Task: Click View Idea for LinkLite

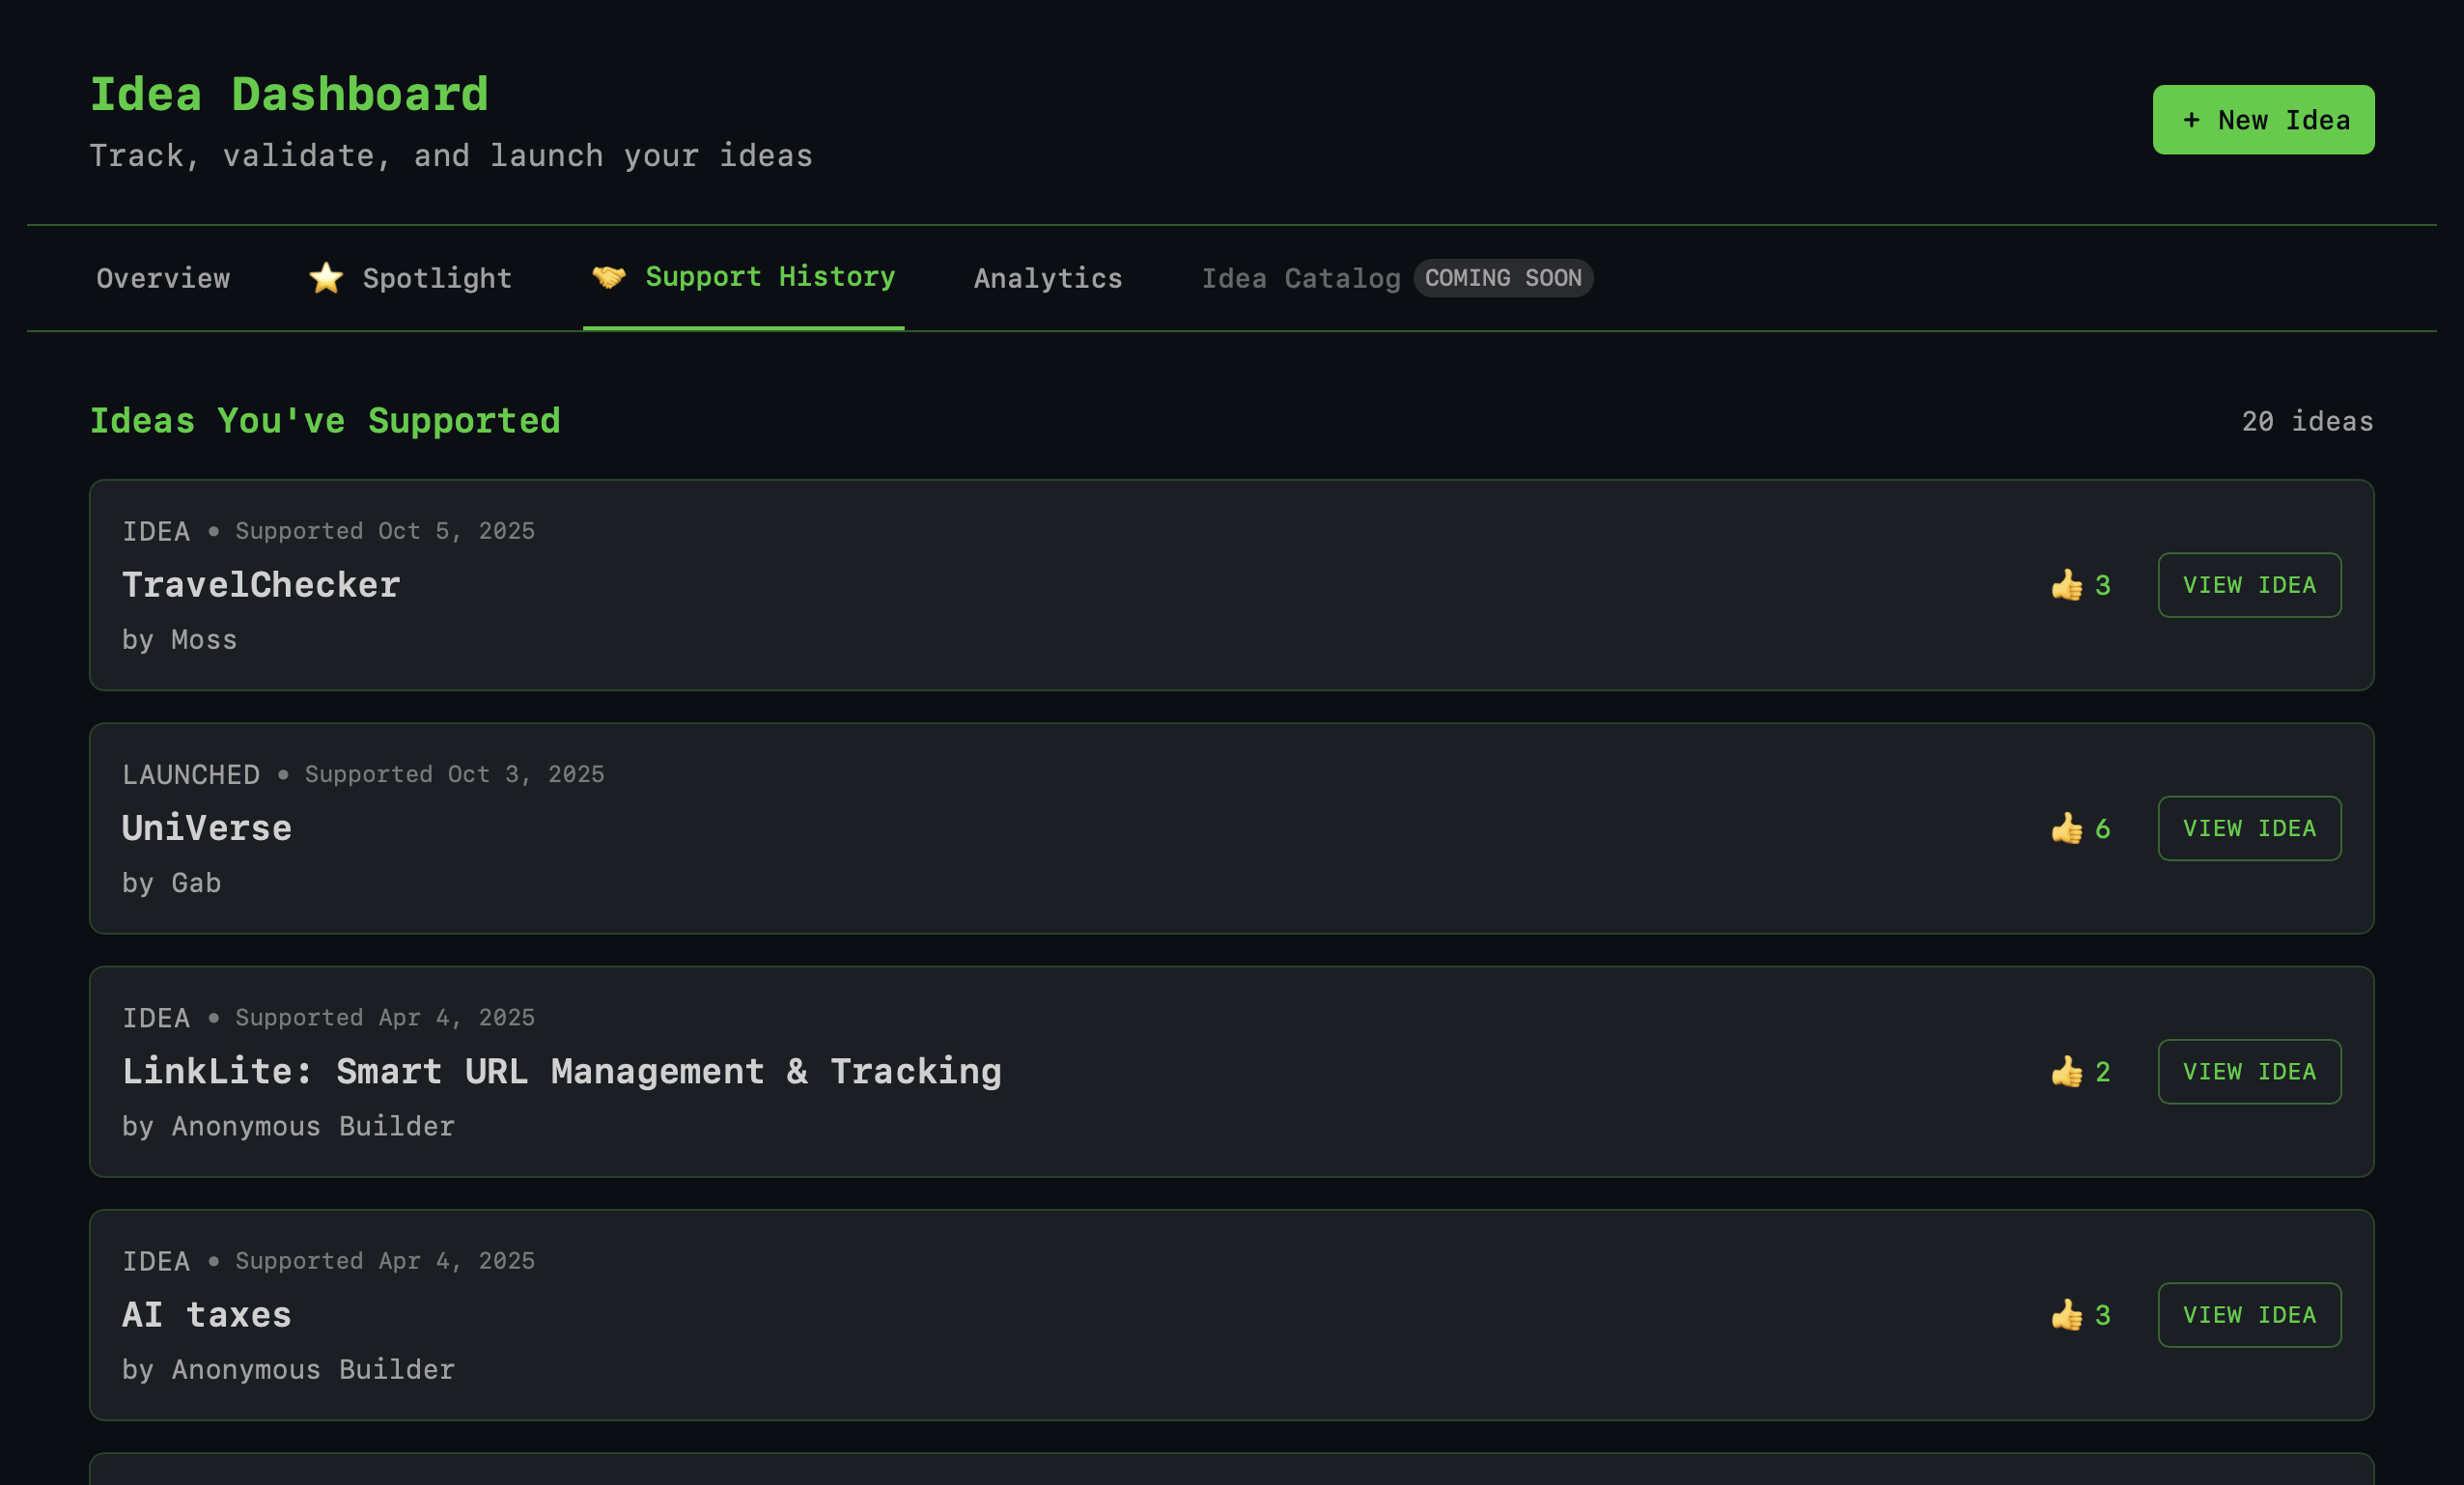Action: (x=2248, y=1071)
